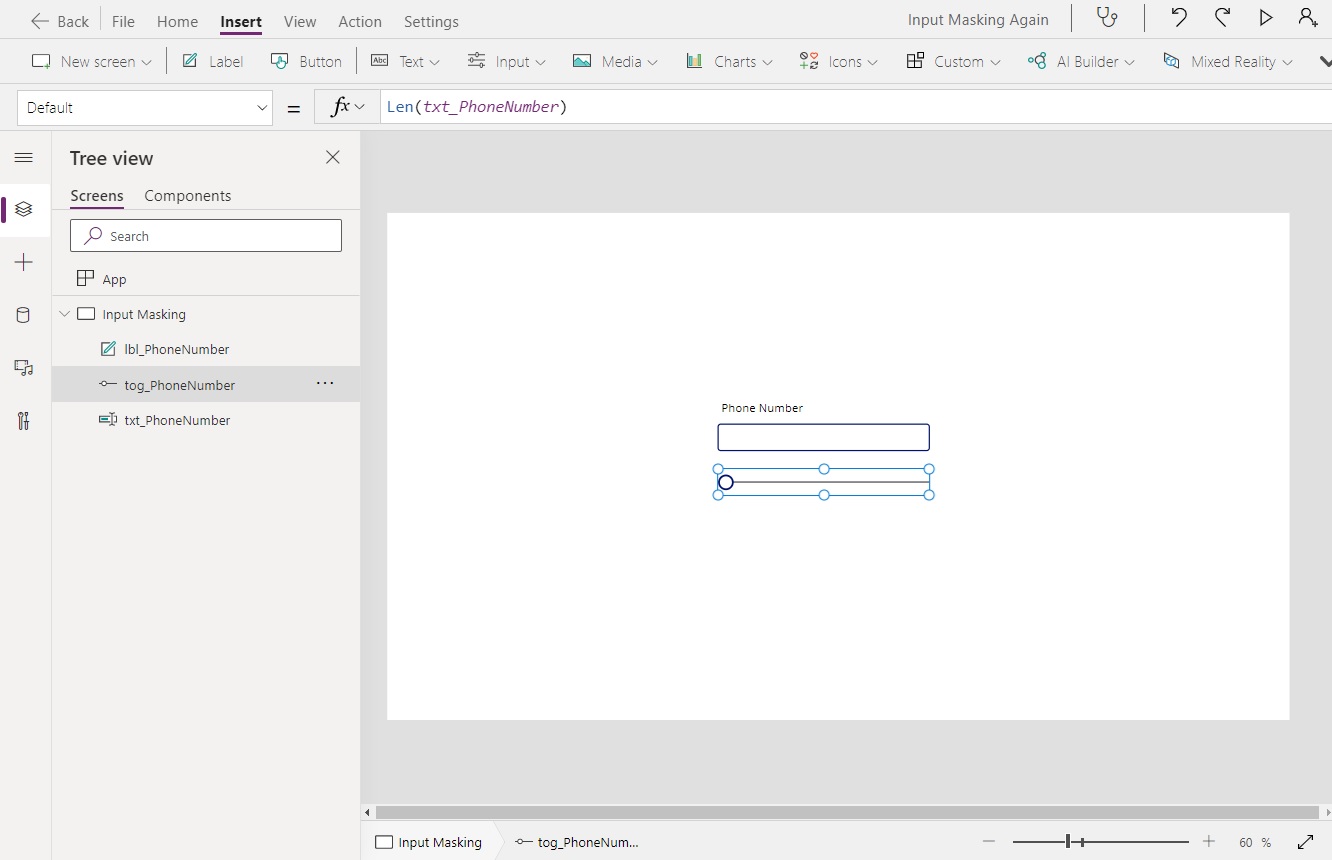Open the Share user icon
Image resolution: width=1332 pixels, height=860 pixels.
tap(1308, 18)
